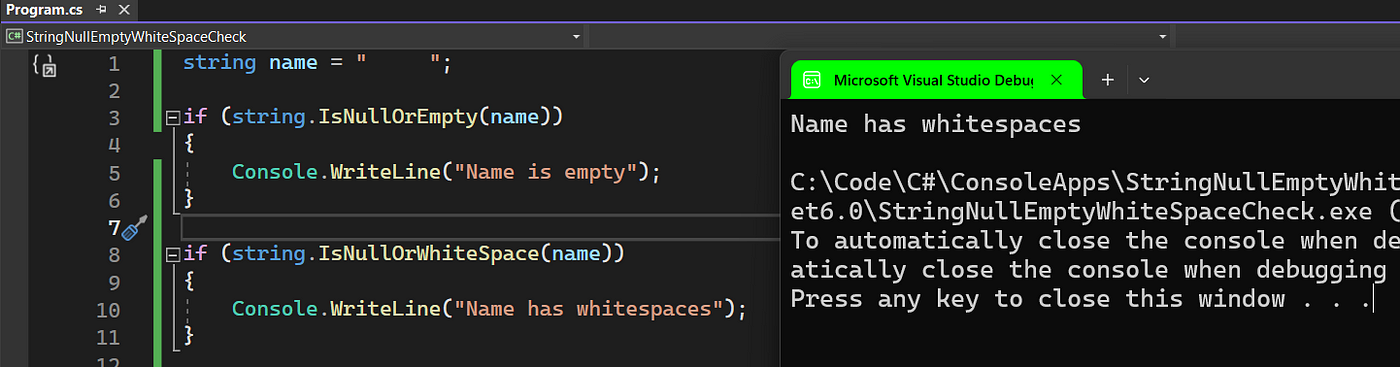Collapse the IsNullOrEmpty if block
The image size is (1400, 367).
point(173,118)
